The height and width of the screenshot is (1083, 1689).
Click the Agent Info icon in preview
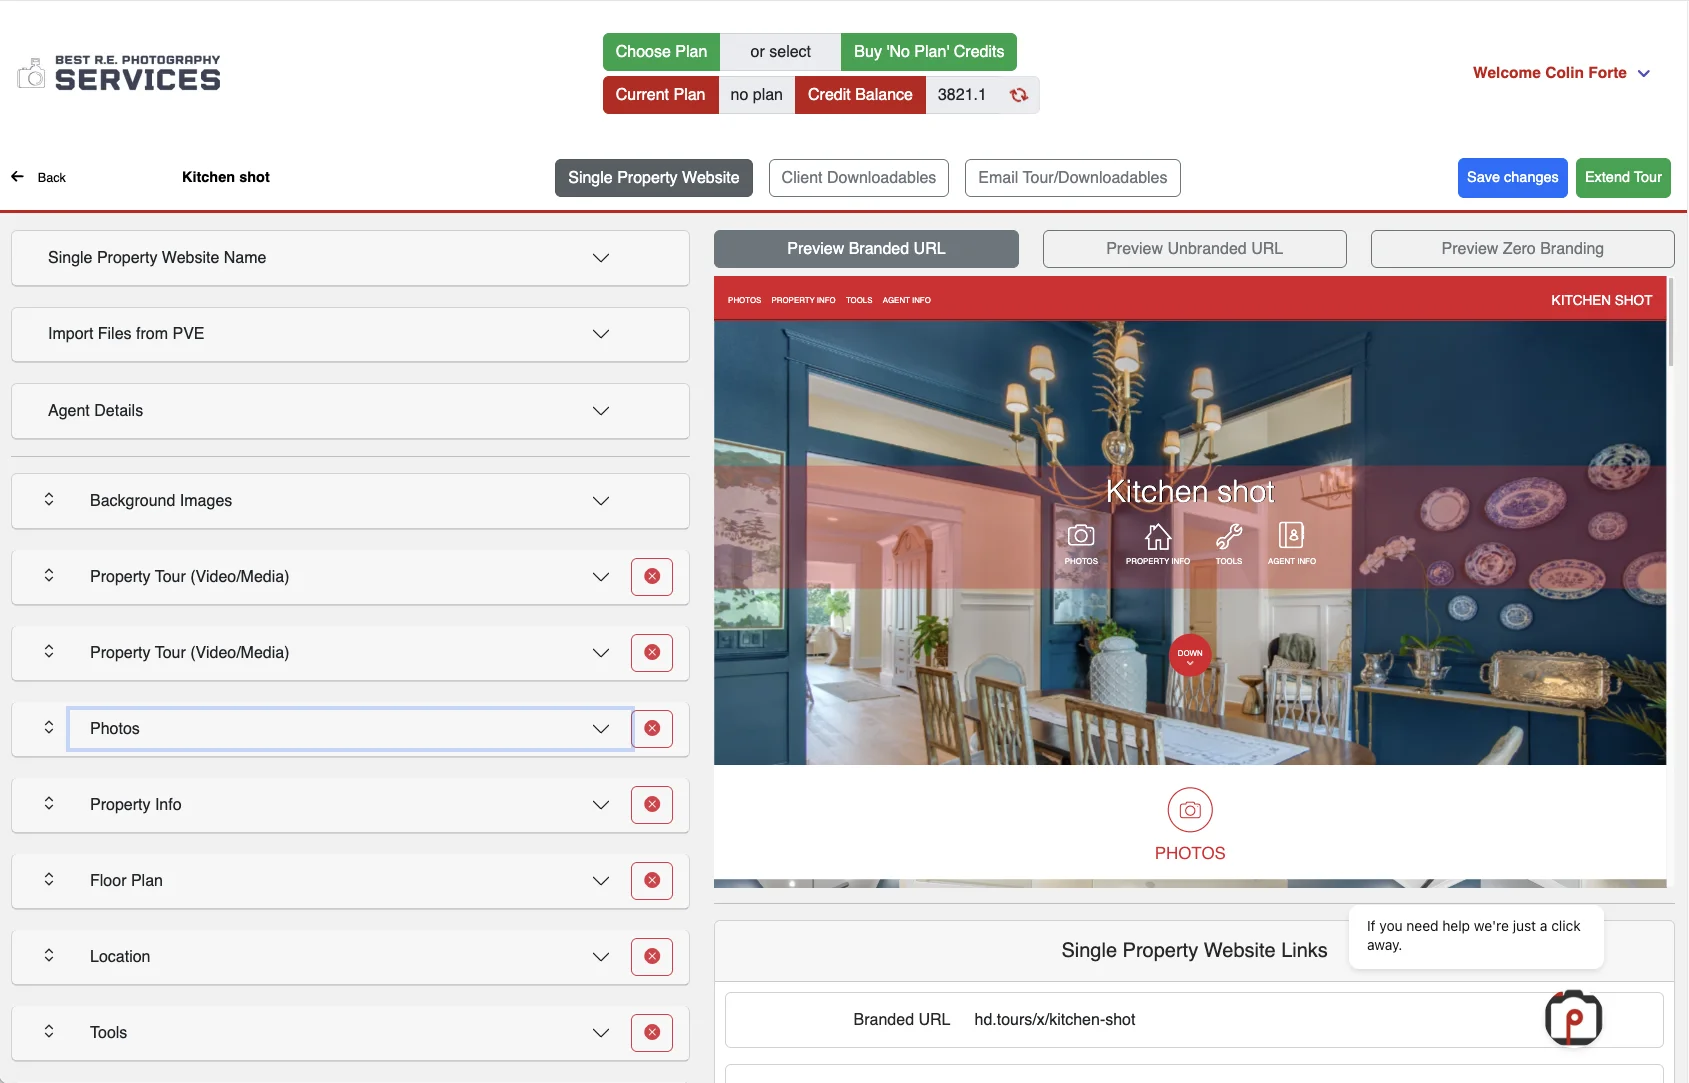point(1291,538)
